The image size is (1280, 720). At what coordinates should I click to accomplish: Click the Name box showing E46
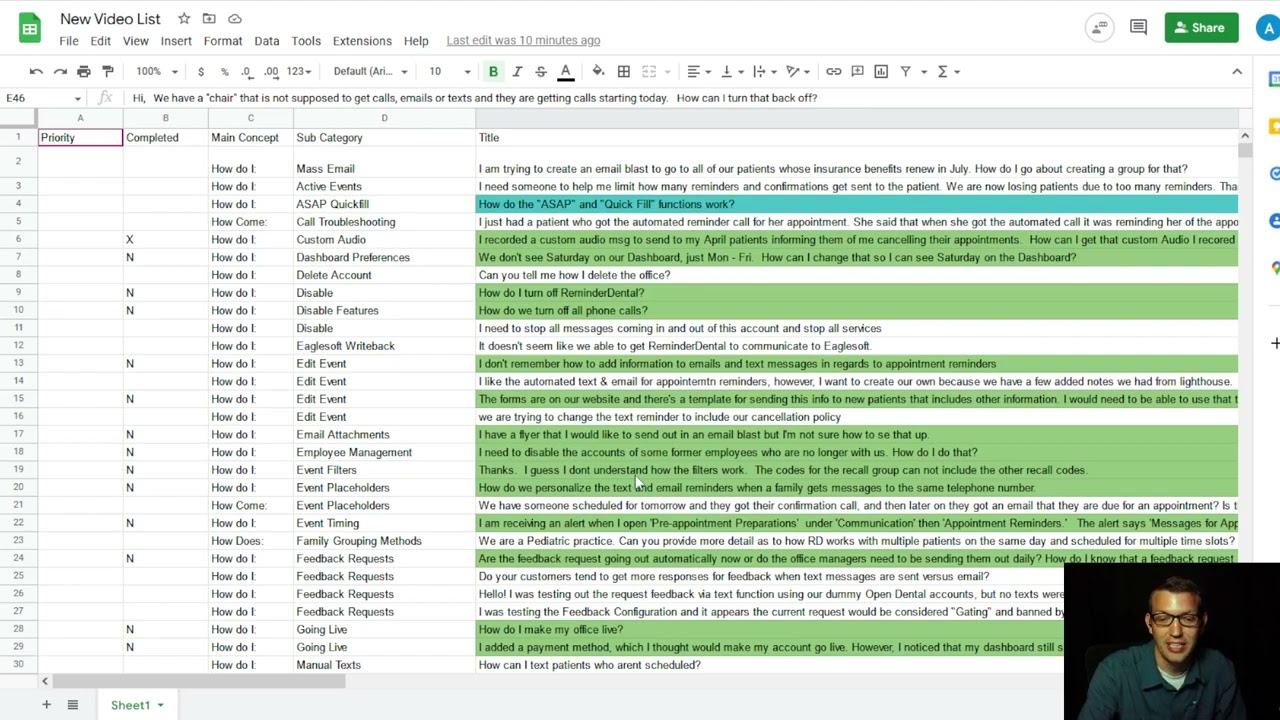pos(43,98)
